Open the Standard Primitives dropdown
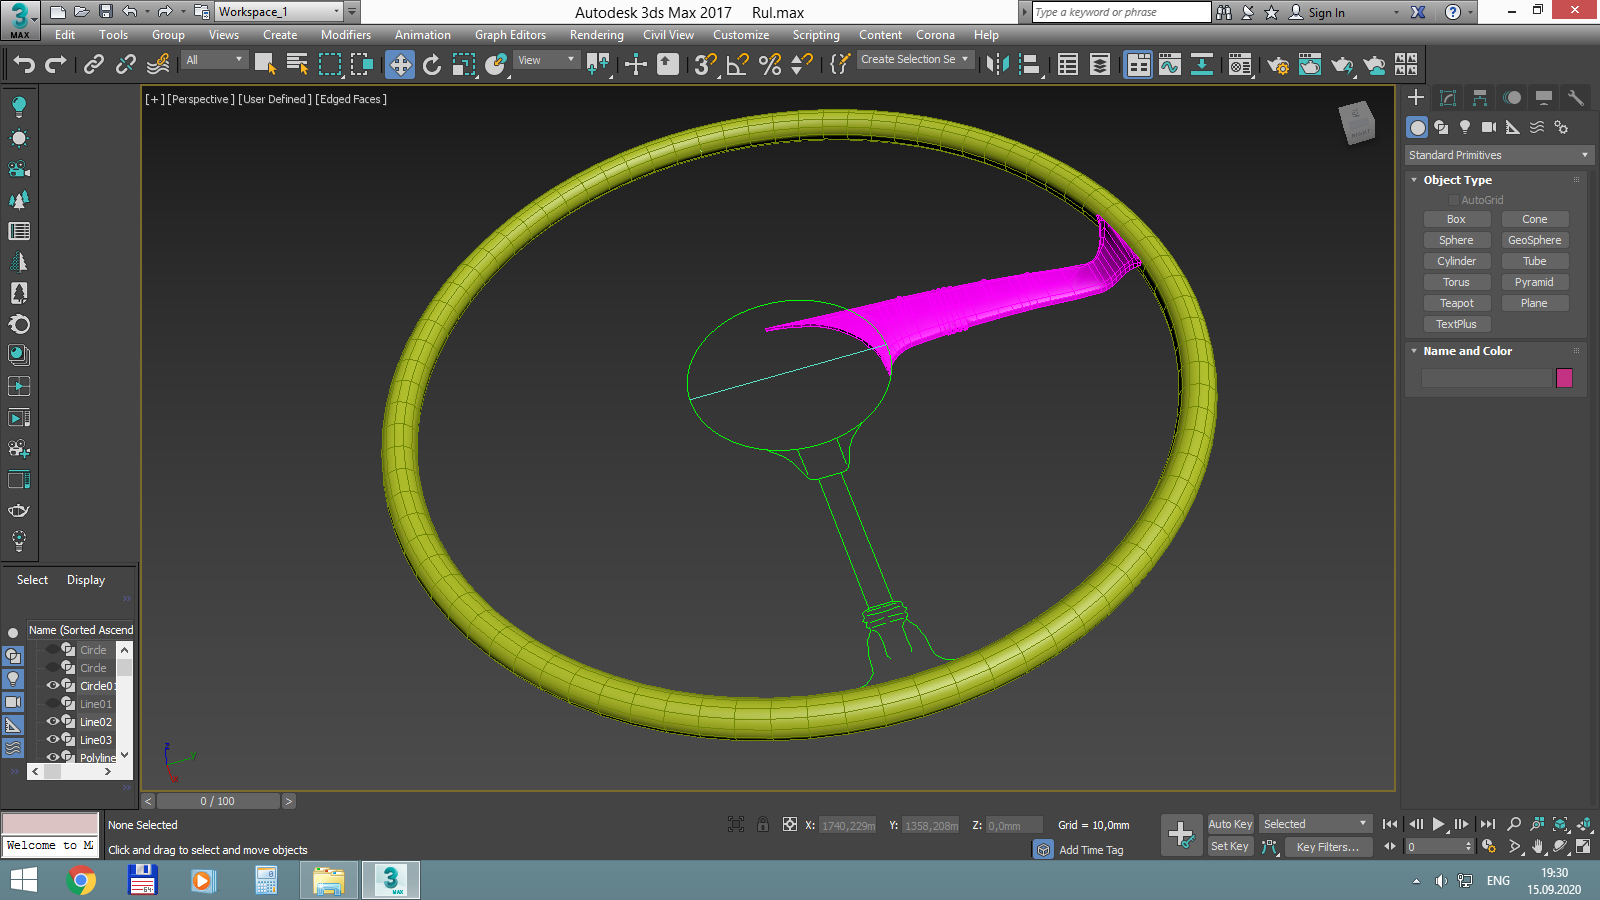1600x900 pixels. coord(1498,155)
